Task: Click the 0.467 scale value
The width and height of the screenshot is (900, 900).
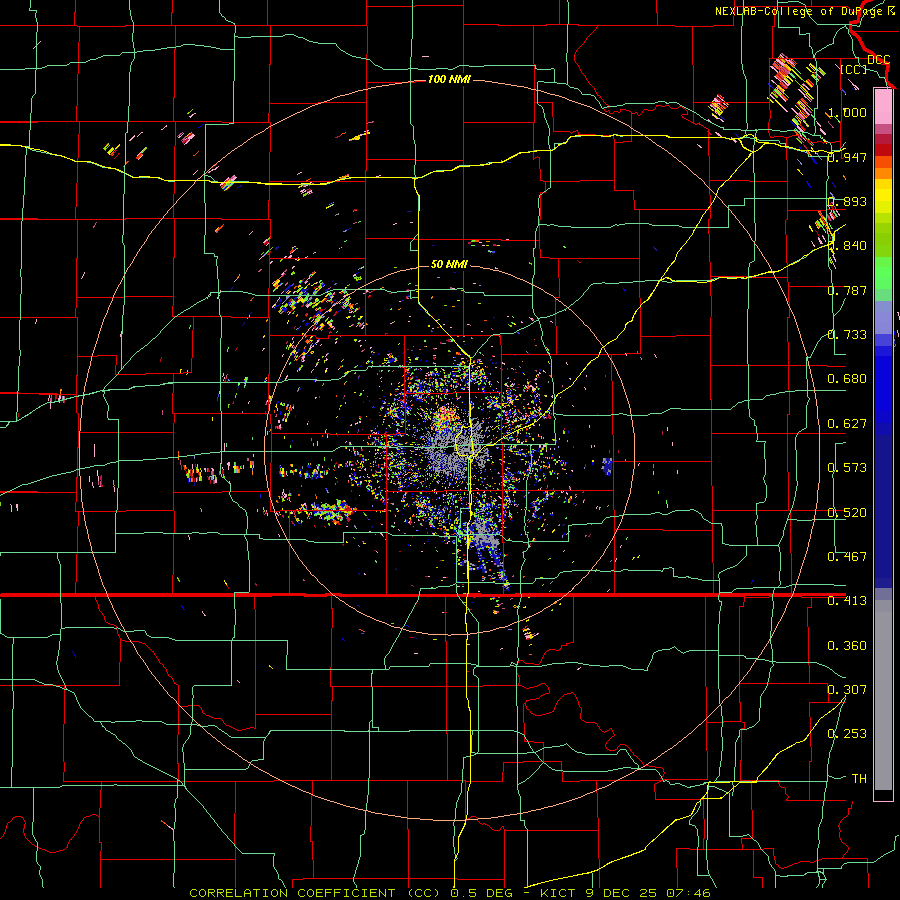Action: point(847,557)
